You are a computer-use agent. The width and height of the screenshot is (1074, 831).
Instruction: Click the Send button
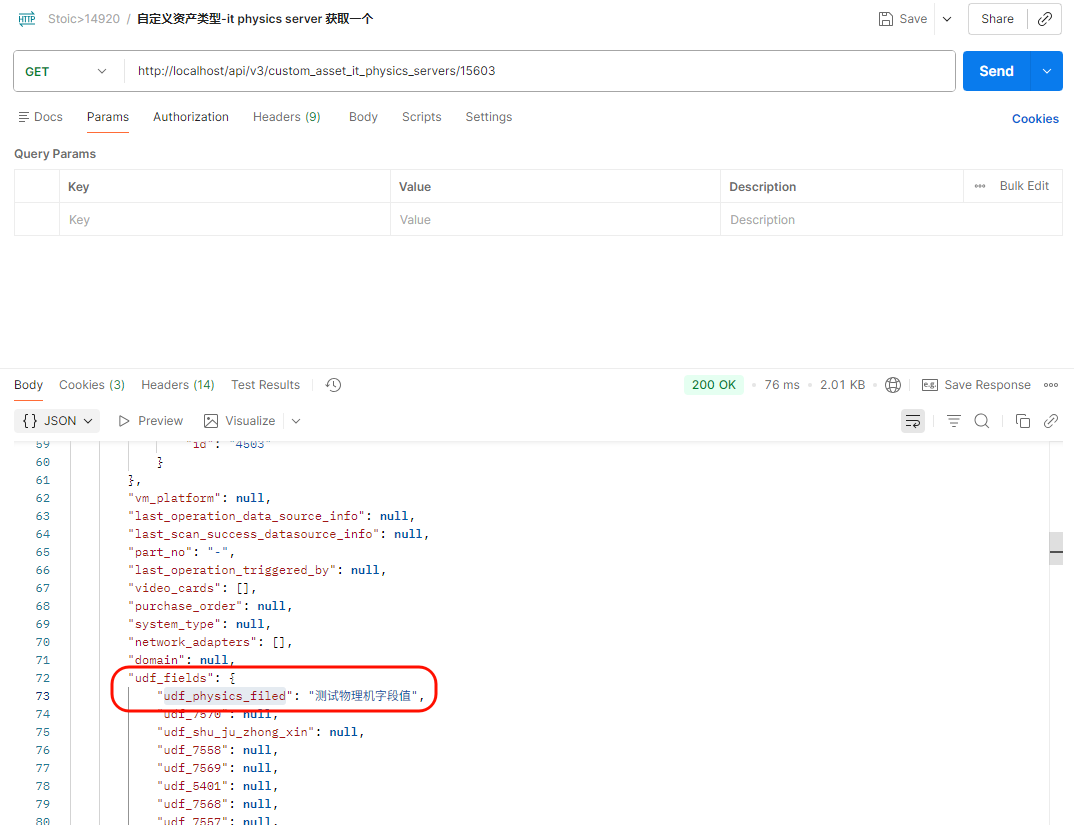coord(996,71)
